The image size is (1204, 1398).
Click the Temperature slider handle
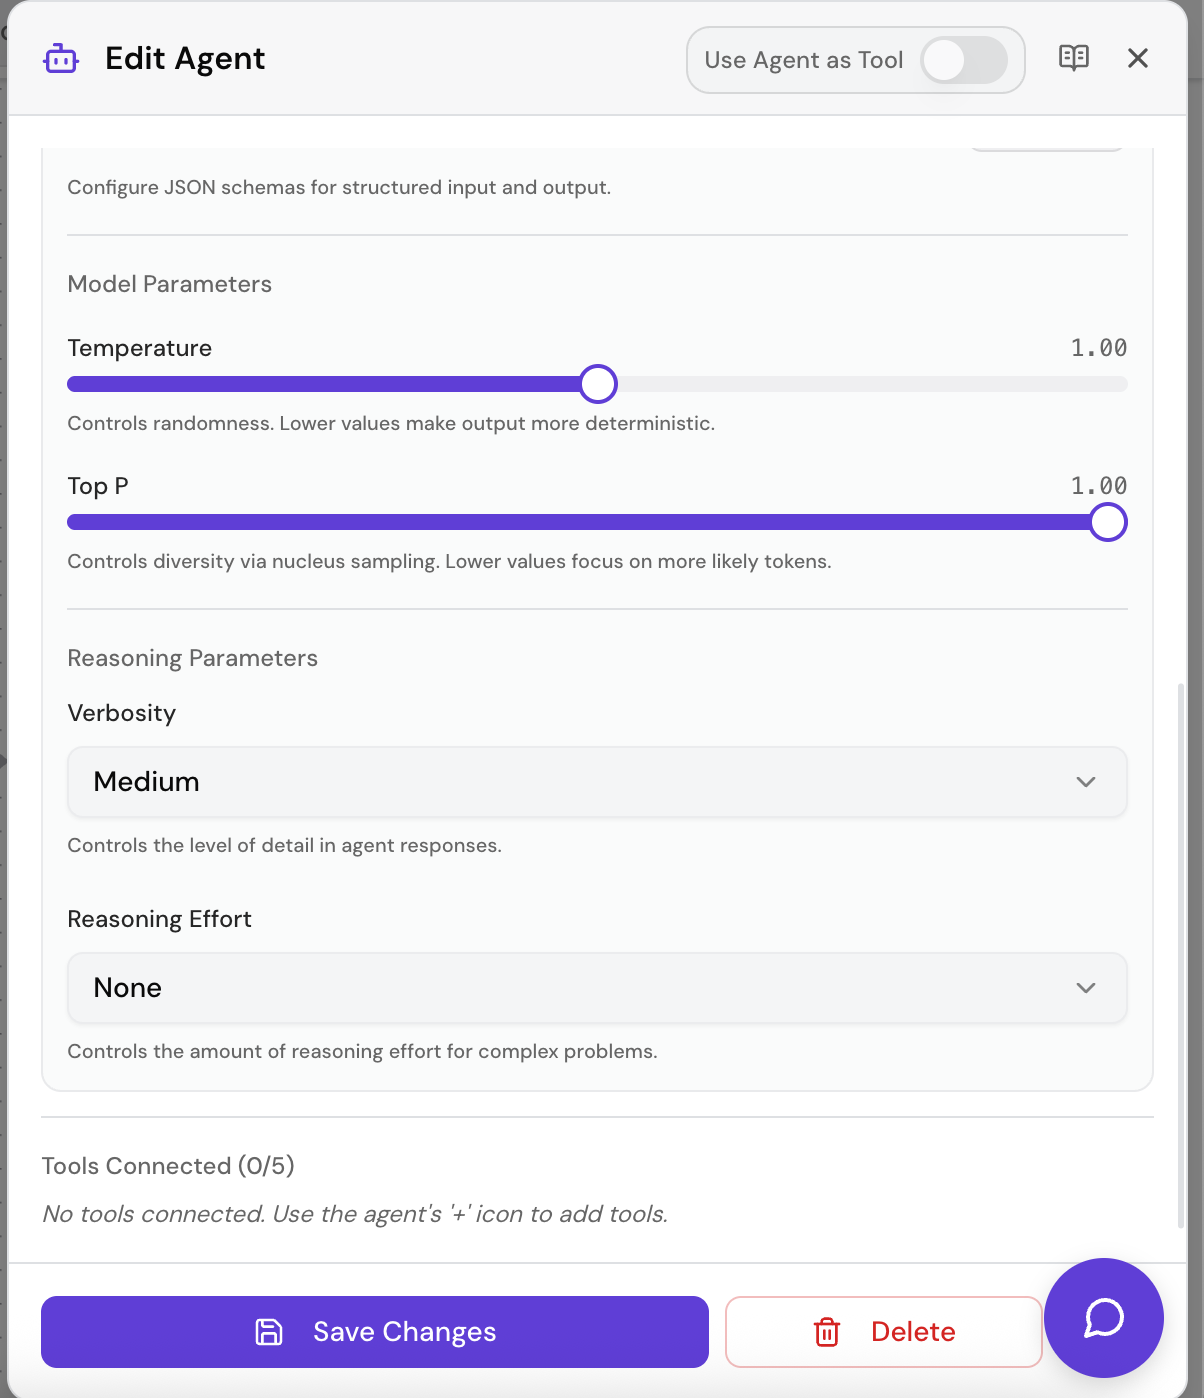[598, 383]
